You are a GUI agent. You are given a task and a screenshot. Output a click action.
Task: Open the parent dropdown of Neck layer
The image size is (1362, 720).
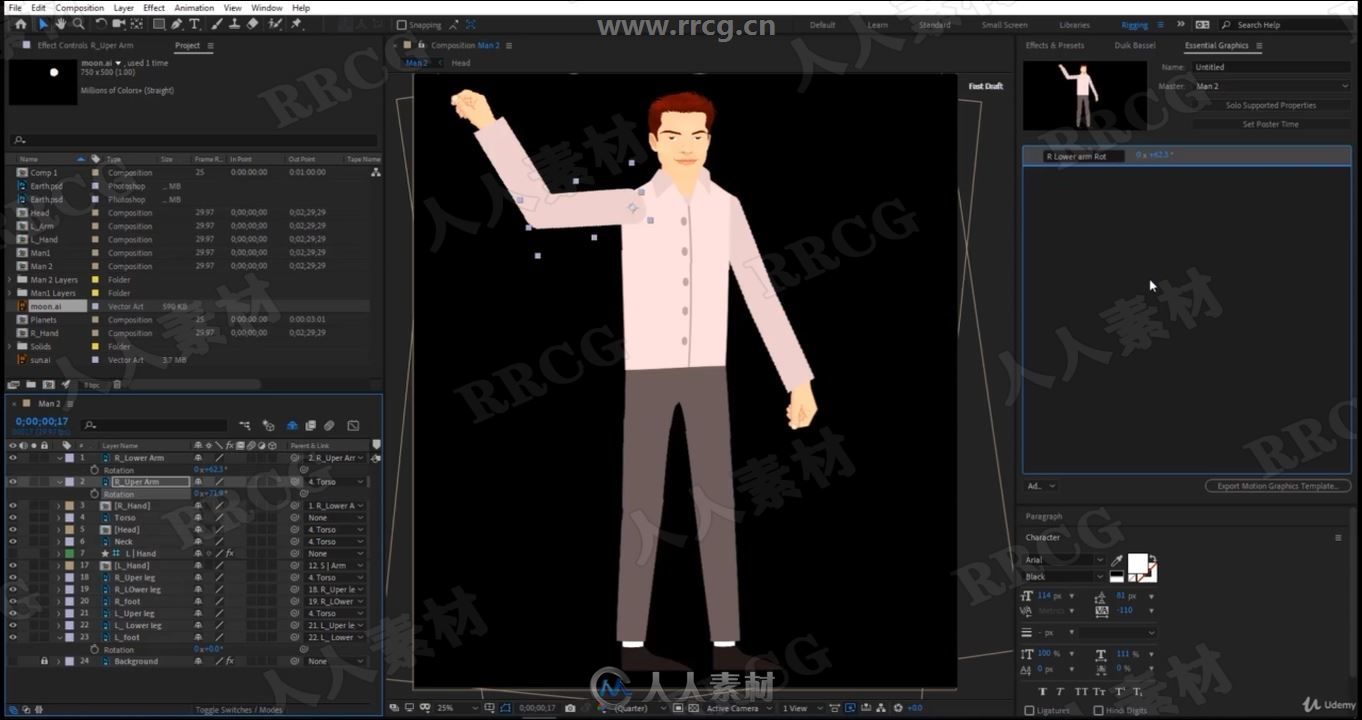[x=335, y=542]
